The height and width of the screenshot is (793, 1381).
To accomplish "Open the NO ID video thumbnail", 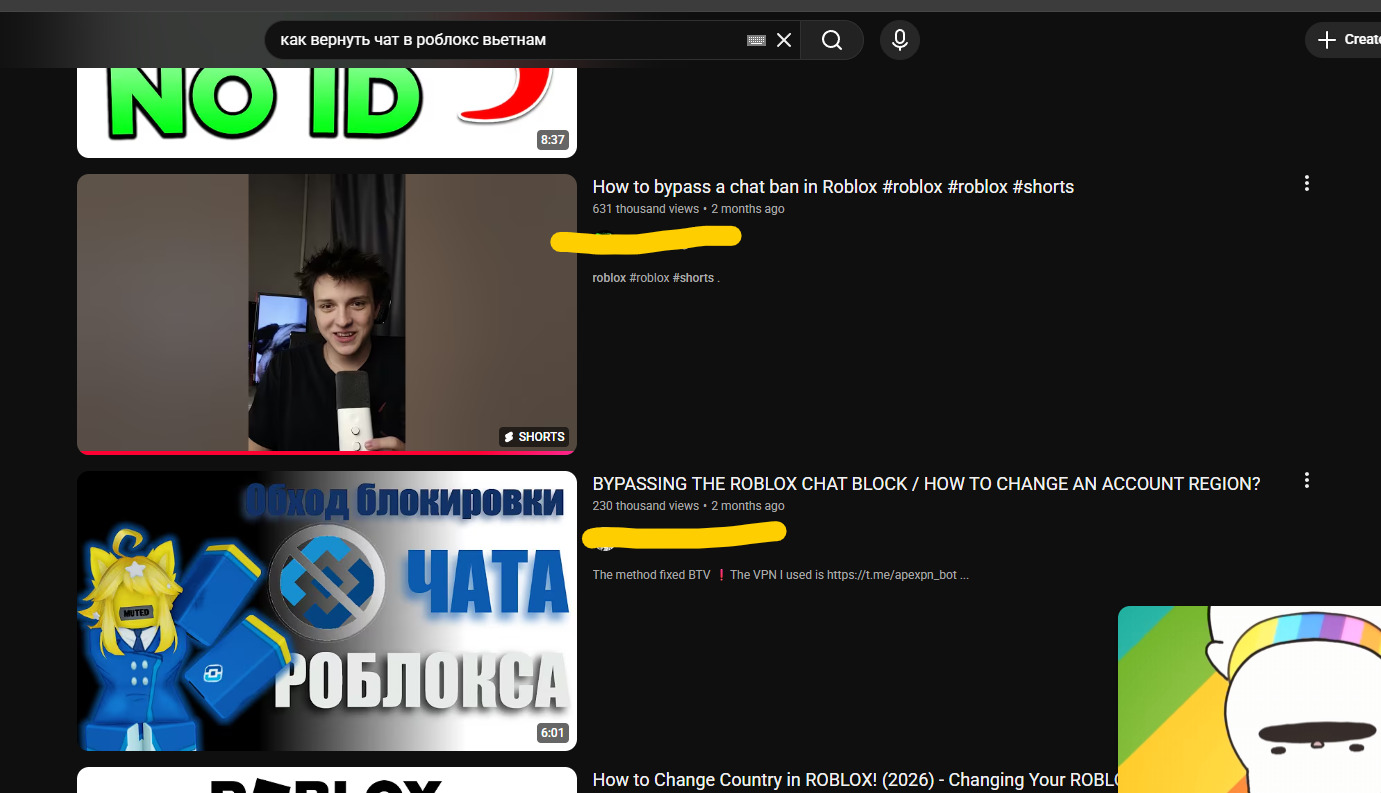I will tap(327, 112).
